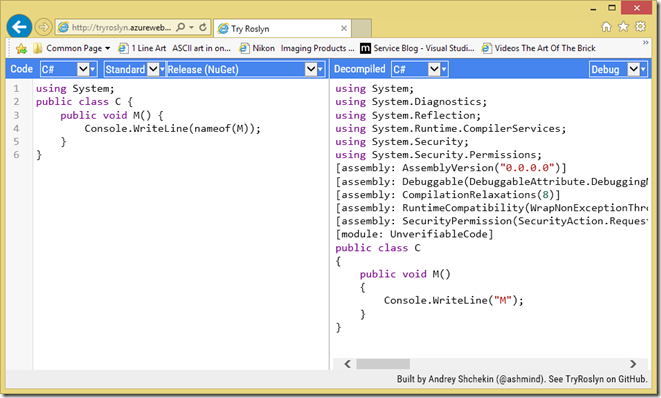Screen dimensions: 661x398
Task: Click the browser Back arrow button
Action: point(19,27)
